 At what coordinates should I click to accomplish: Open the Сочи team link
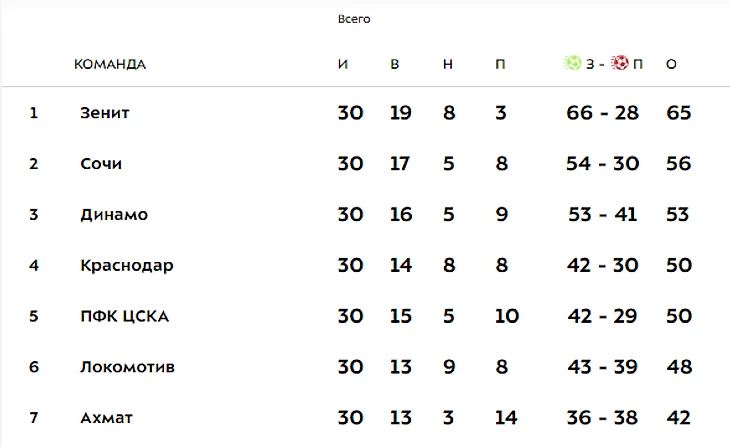pos(101,163)
